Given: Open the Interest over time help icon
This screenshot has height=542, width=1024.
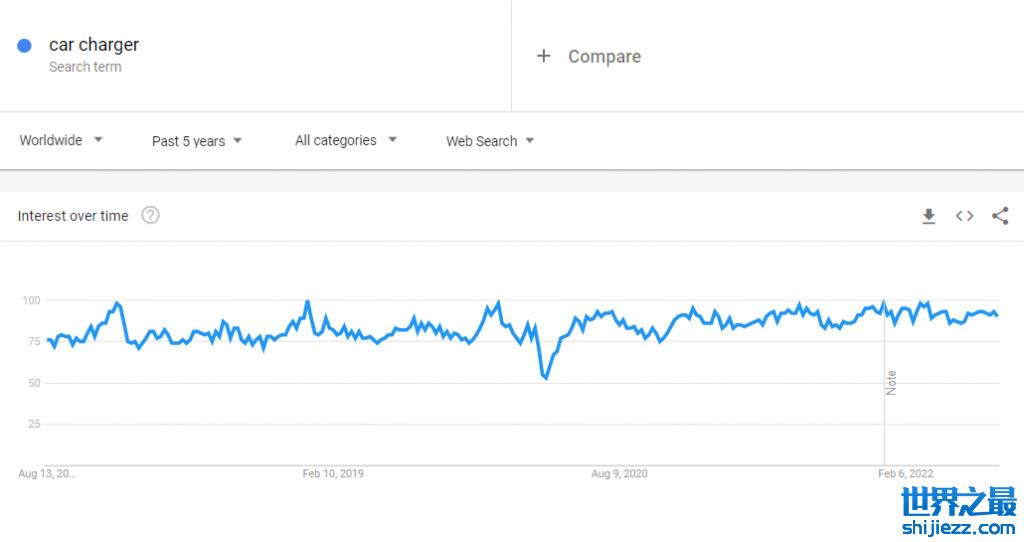Looking at the screenshot, I should pos(150,215).
